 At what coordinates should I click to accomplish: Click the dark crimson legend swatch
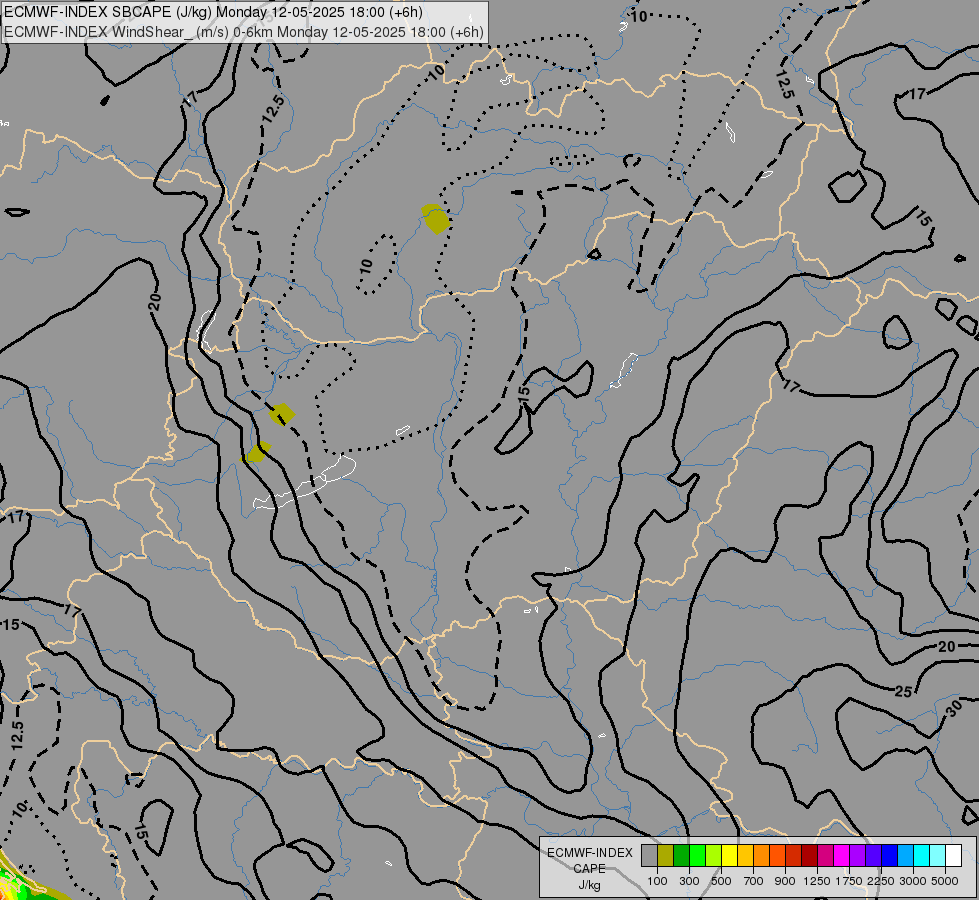pyautogui.click(x=809, y=856)
